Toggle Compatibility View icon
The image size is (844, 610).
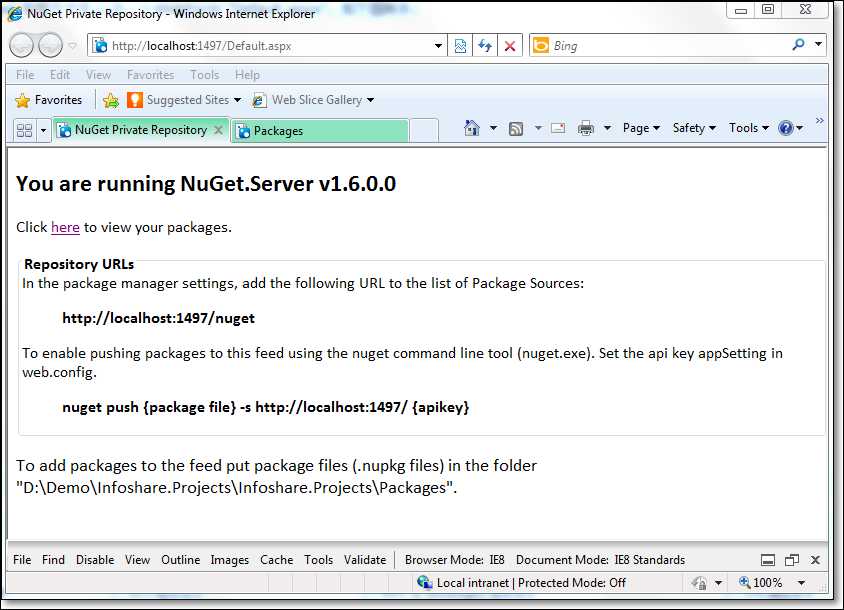click(x=460, y=46)
